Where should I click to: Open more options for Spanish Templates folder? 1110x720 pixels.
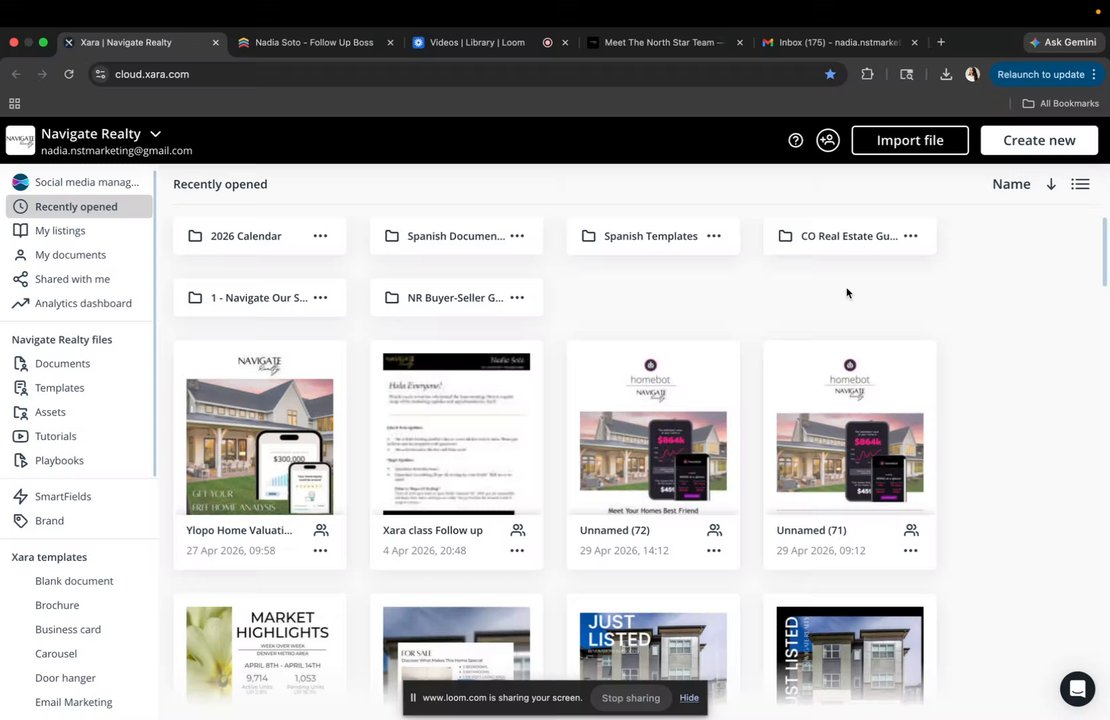click(714, 236)
